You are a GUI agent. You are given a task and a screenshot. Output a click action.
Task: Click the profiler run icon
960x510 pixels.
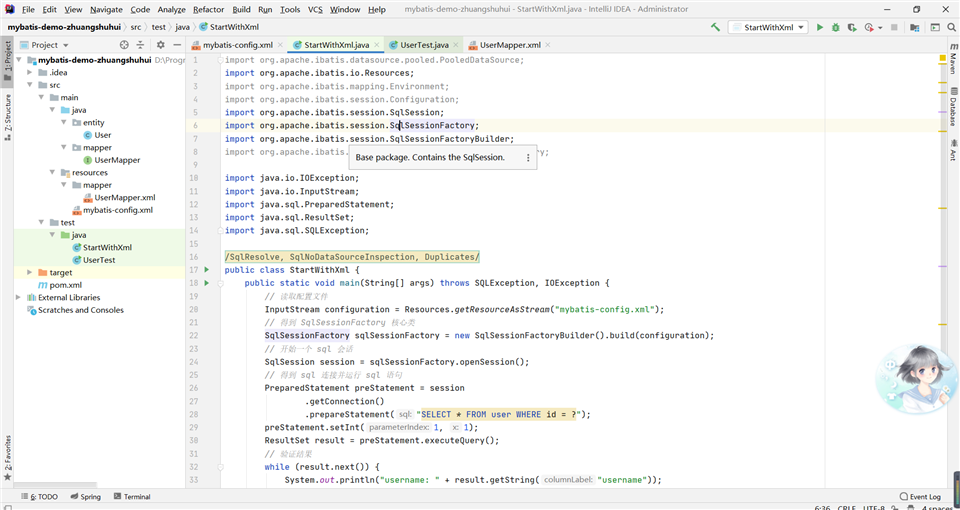869,27
